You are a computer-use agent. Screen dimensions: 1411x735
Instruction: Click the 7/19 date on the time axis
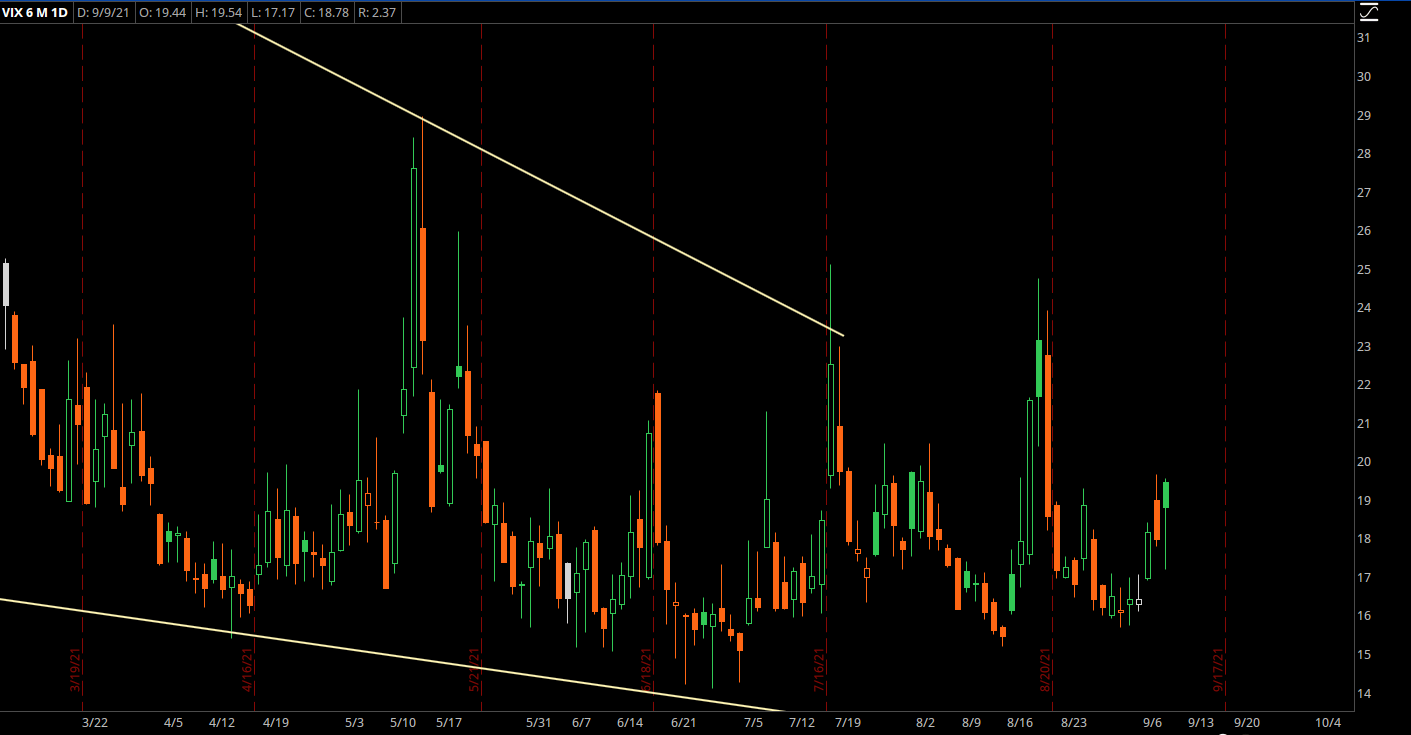[848, 722]
